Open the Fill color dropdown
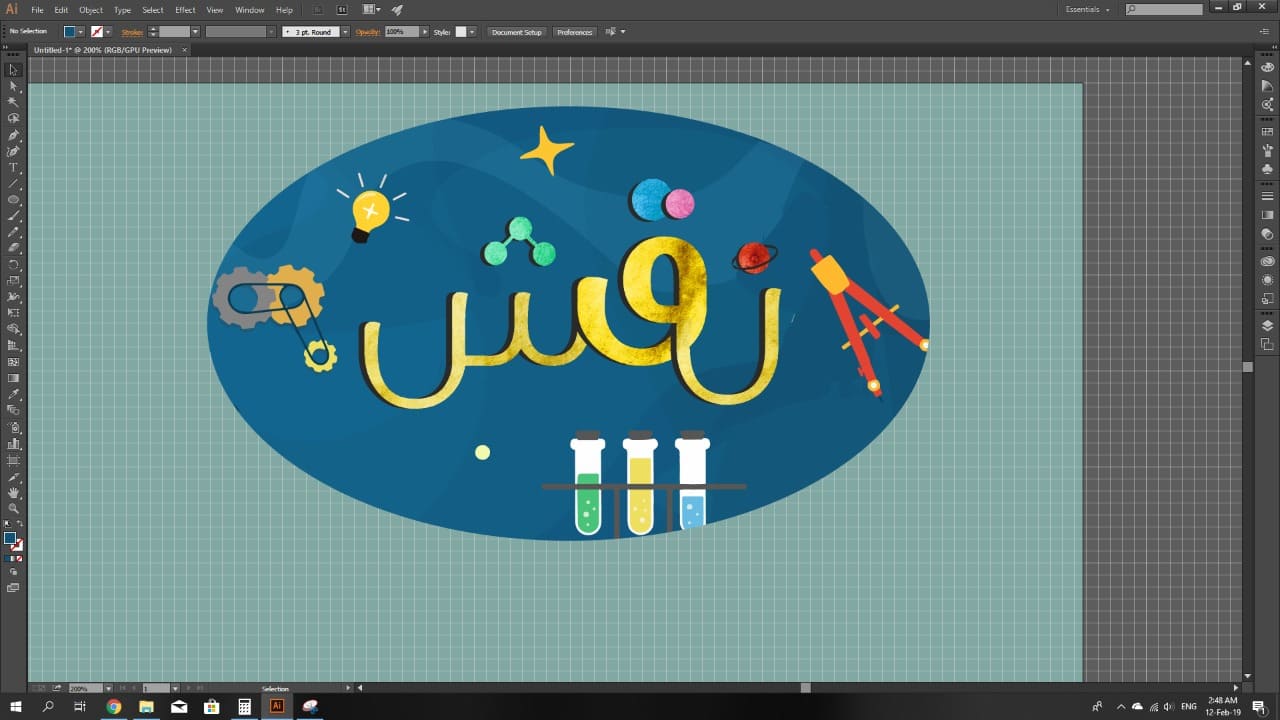Screen dimensions: 1280x720 [81, 32]
